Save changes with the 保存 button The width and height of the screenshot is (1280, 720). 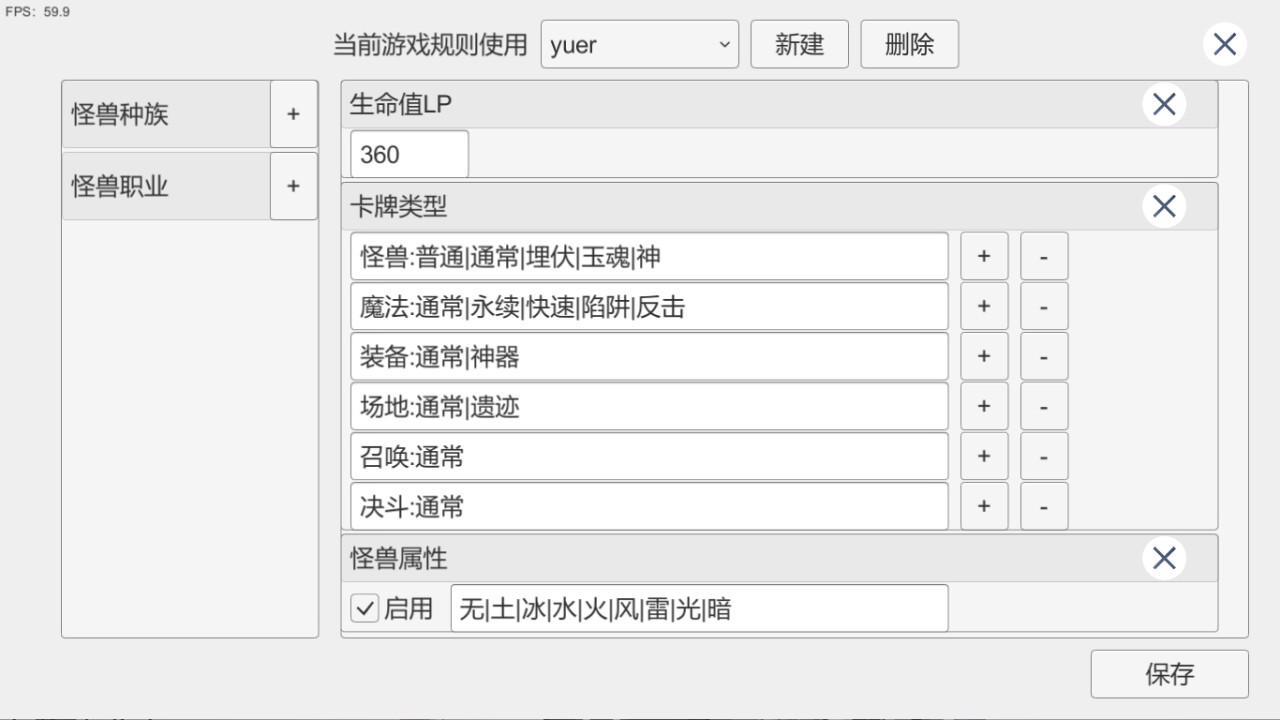(1170, 674)
